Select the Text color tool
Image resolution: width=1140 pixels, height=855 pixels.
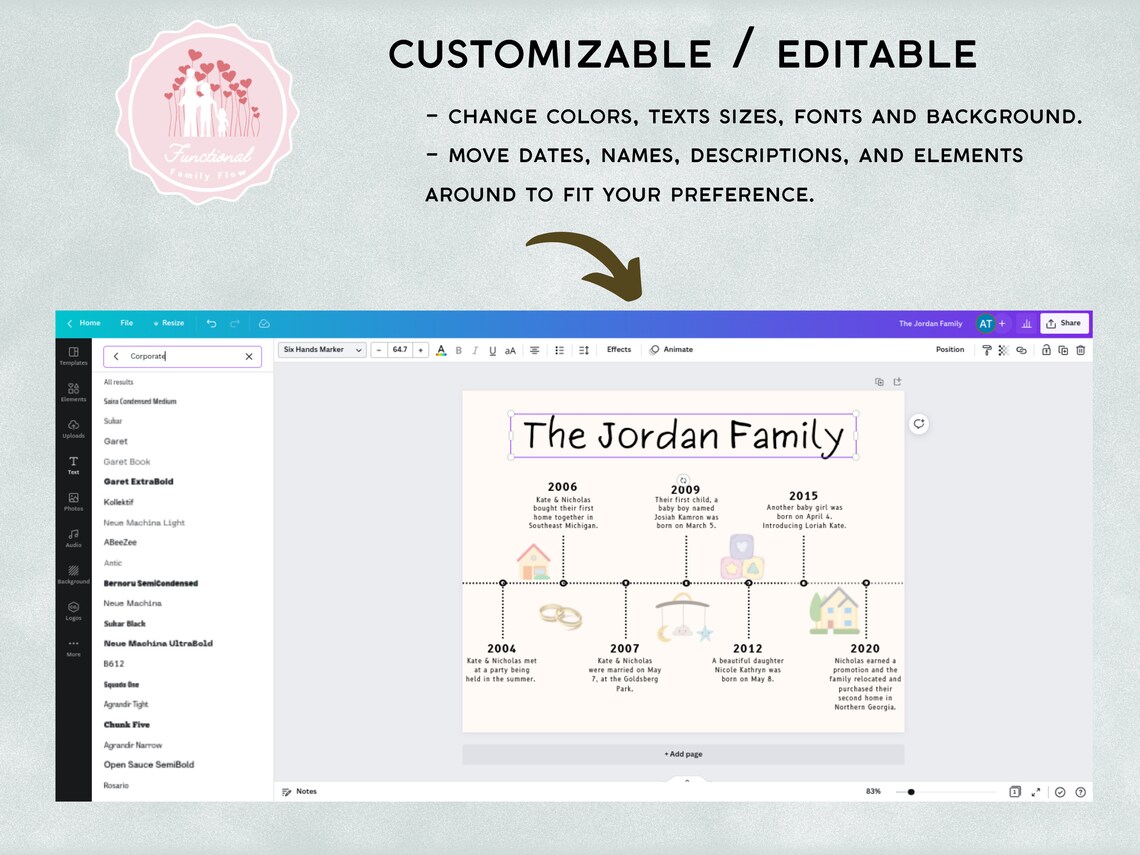coord(441,350)
